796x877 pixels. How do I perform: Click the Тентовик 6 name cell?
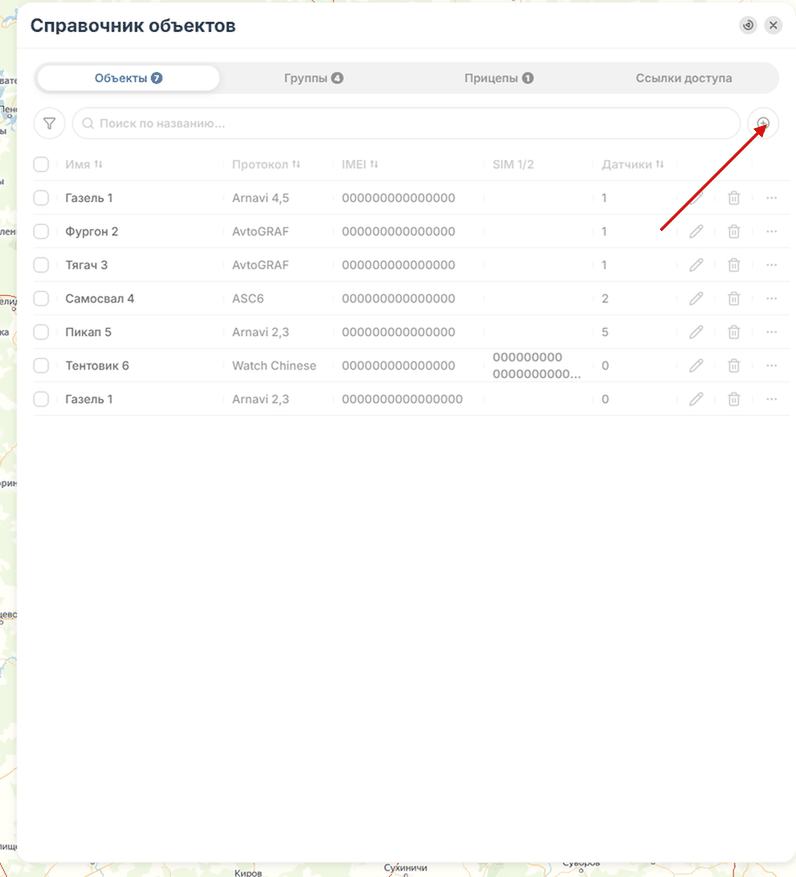97,365
